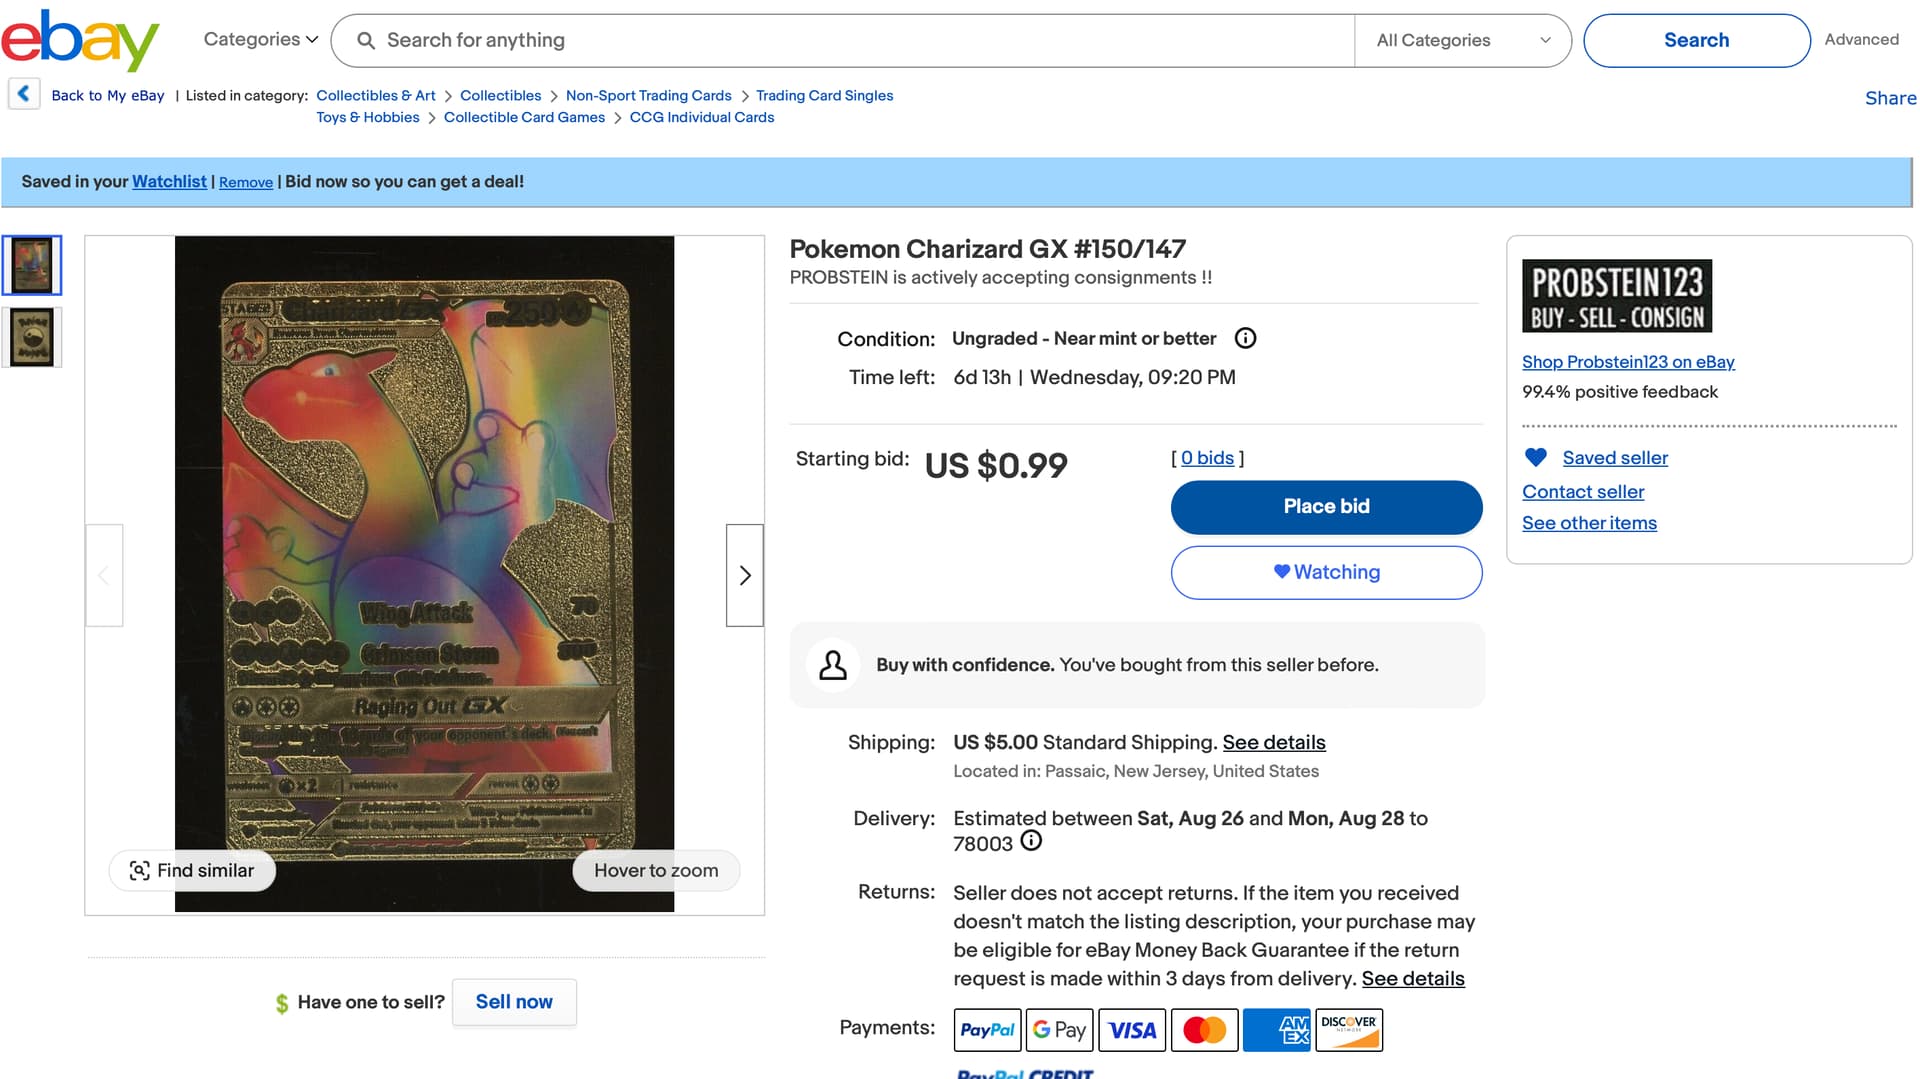Open the Trading Card Singles breadcrumb
The height and width of the screenshot is (1079, 1920).
point(824,96)
